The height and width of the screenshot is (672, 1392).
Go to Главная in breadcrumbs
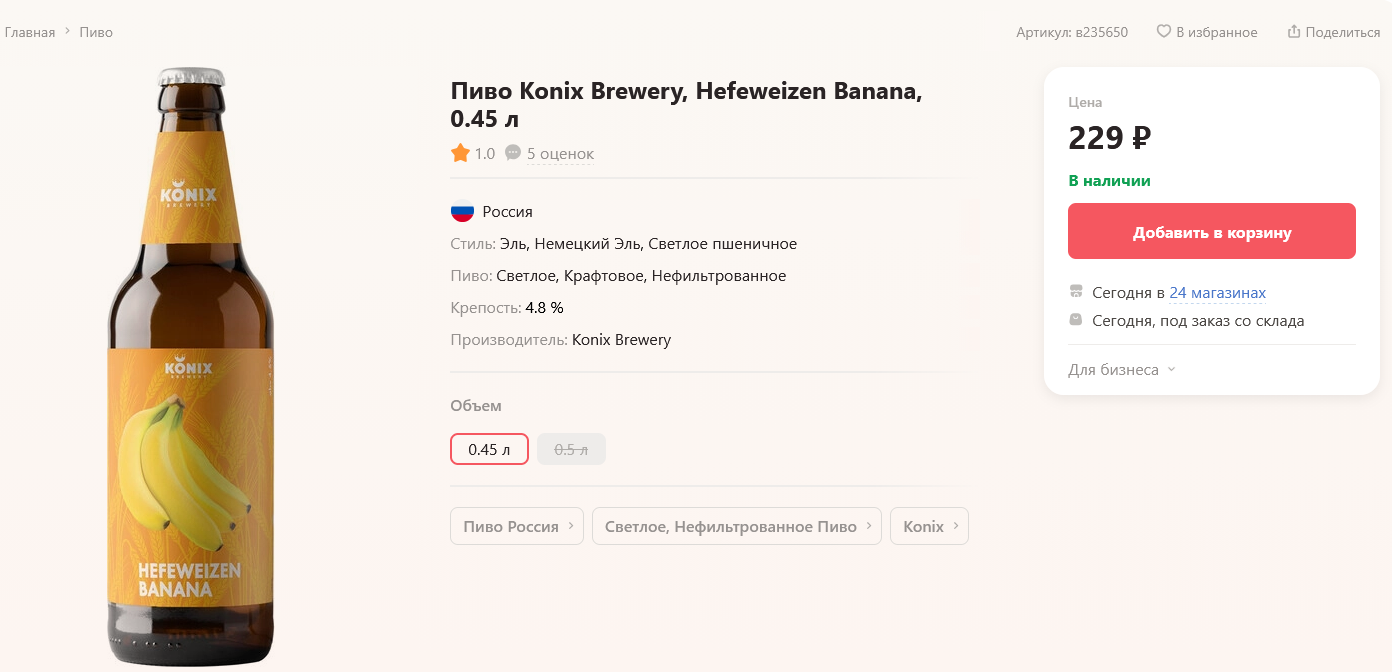pyautogui.click(x=30, y=32)
